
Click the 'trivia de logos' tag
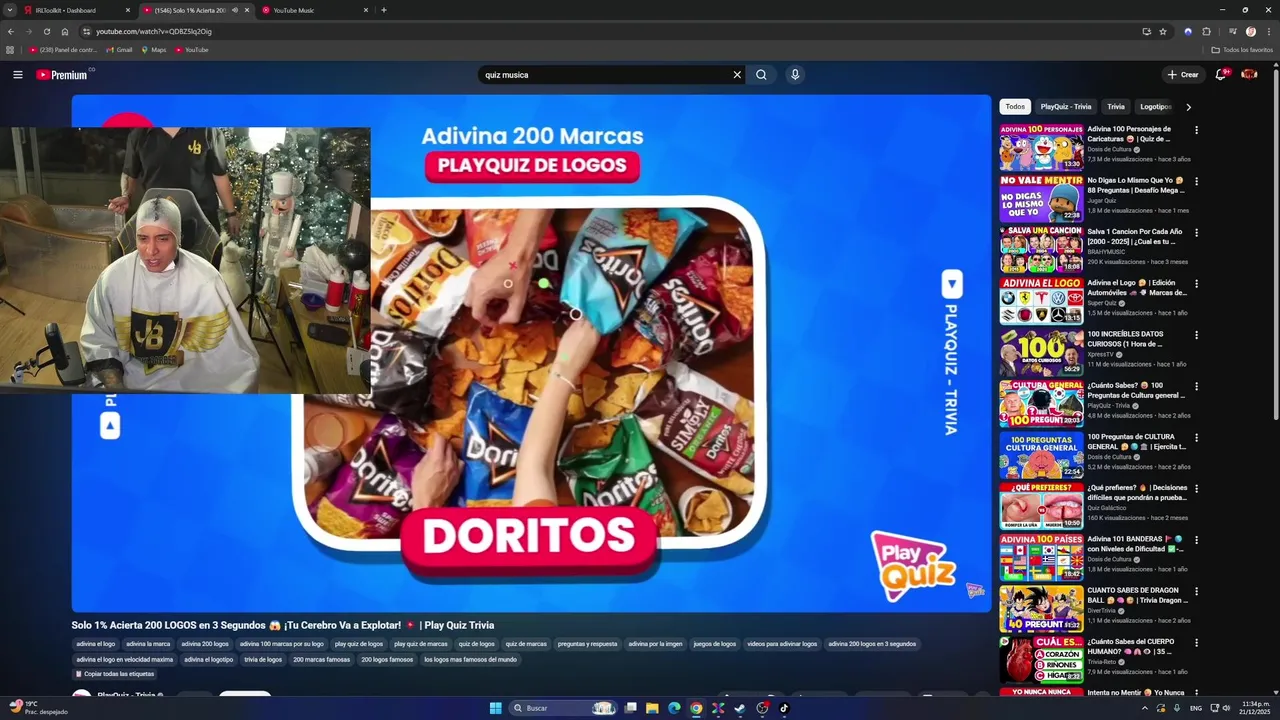pos(263,660)
